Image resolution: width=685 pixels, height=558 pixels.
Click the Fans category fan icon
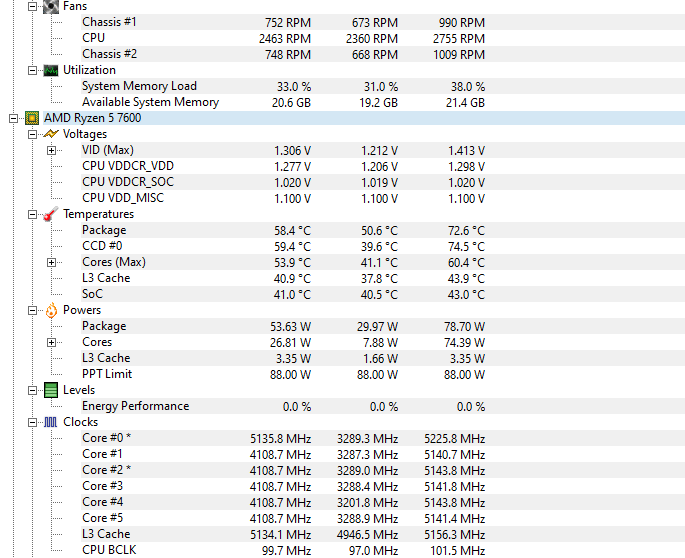pos(51,6)
